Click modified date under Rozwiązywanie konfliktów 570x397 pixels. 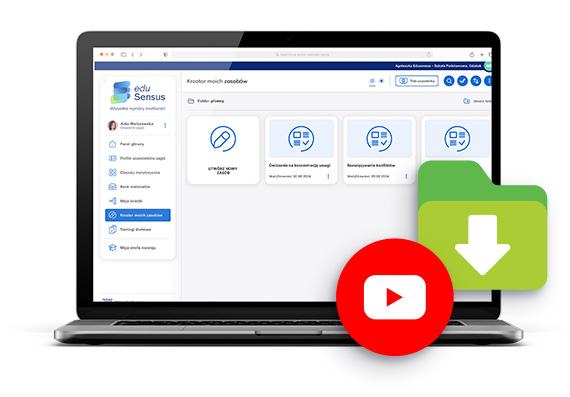coord(368,176)
